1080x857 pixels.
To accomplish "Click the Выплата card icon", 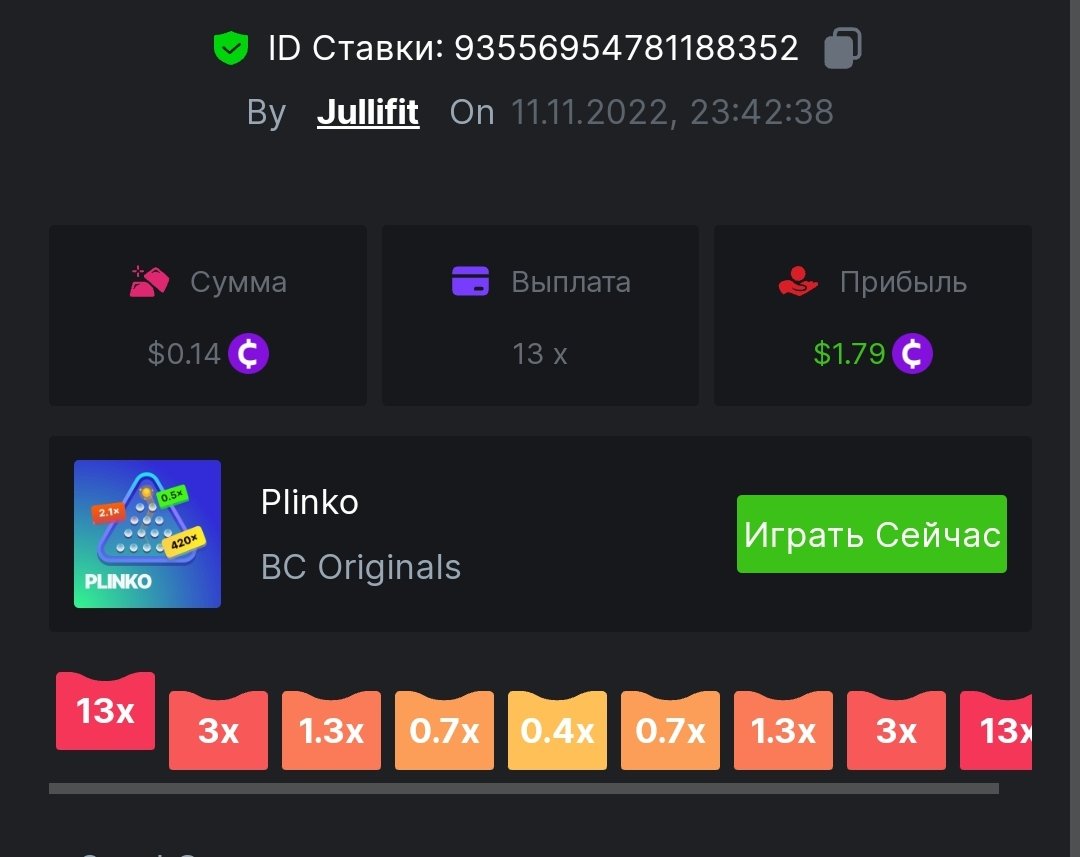I will pos(470,281).
